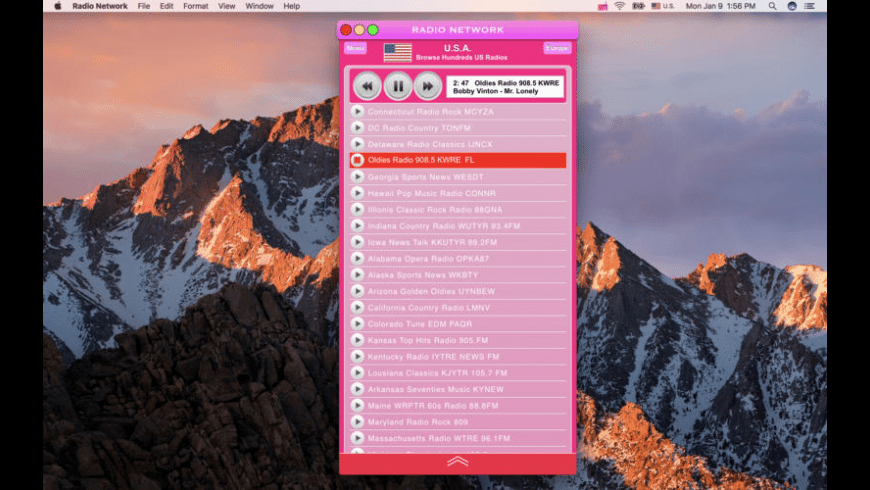Play Alaska Sports News WKBTY icon
The width and height of the screenshot is (870, 490).
coord(357,275)
